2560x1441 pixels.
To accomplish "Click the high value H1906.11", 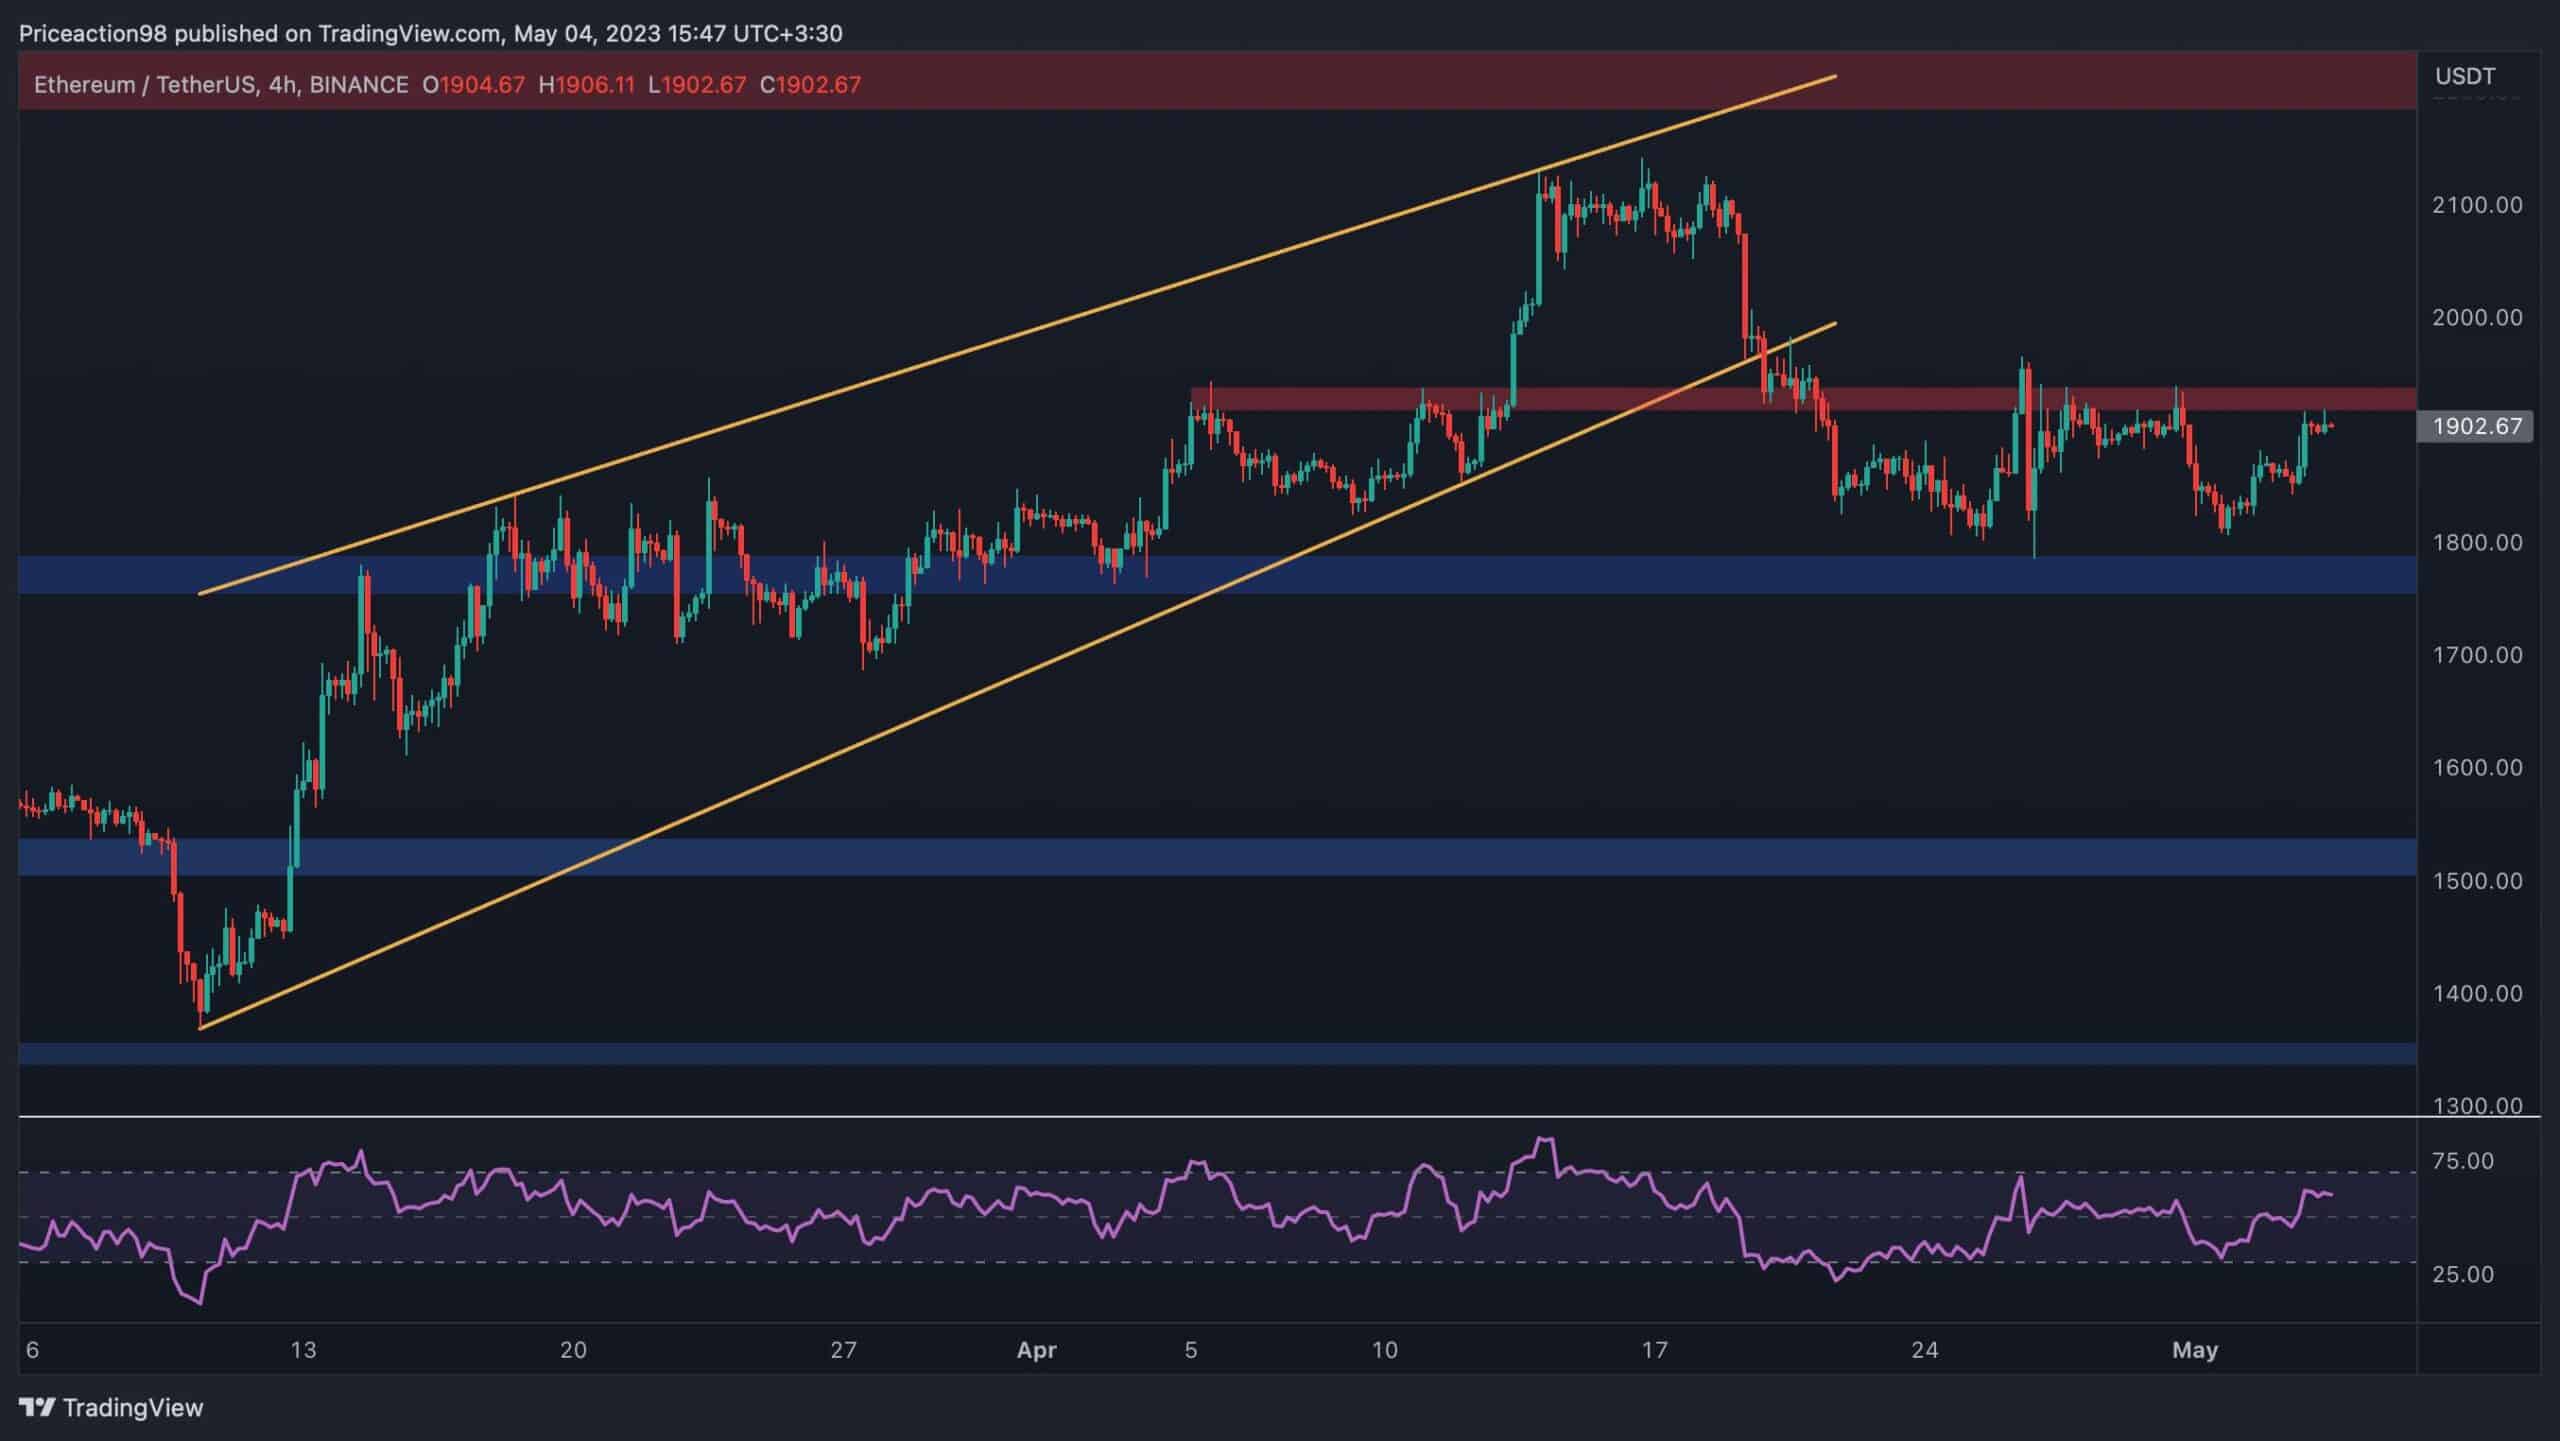I will (586, 85).
